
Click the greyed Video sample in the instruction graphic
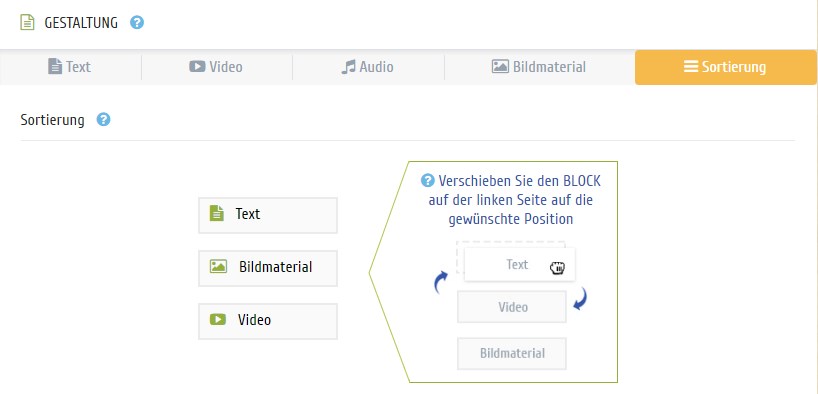tap(512, 307)
